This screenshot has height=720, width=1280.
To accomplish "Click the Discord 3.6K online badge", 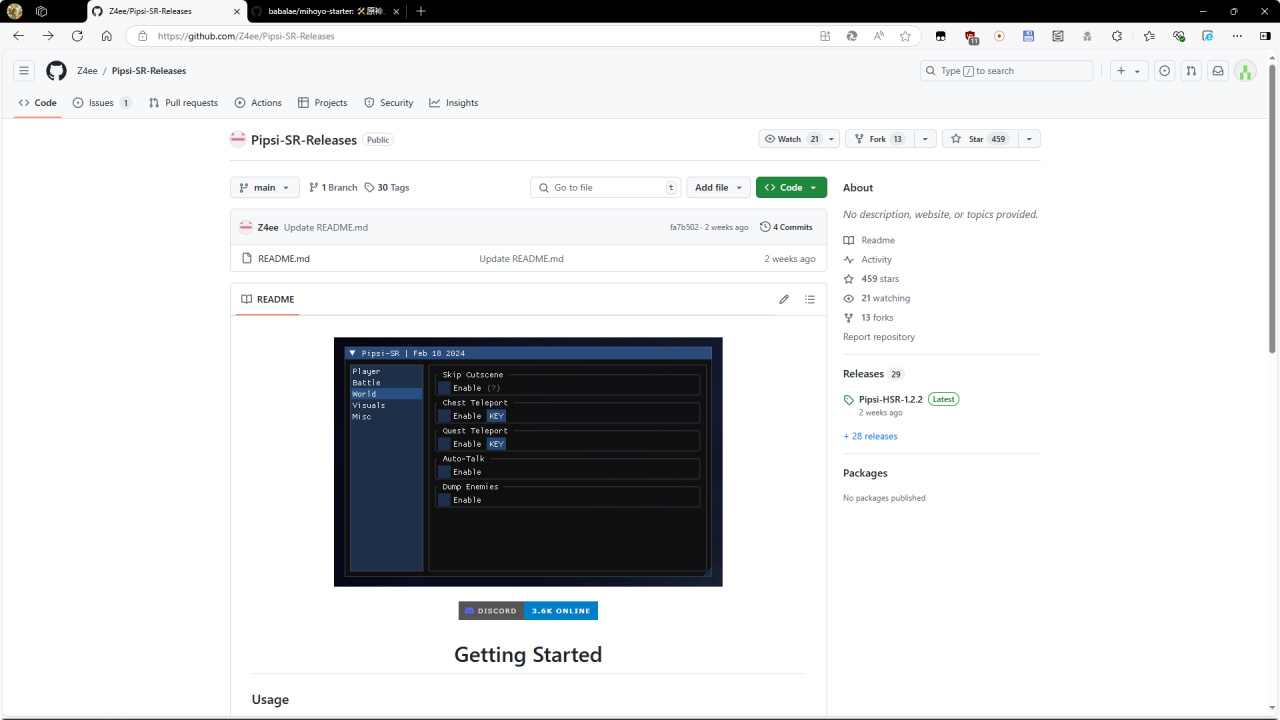I will tap(528, 611).
